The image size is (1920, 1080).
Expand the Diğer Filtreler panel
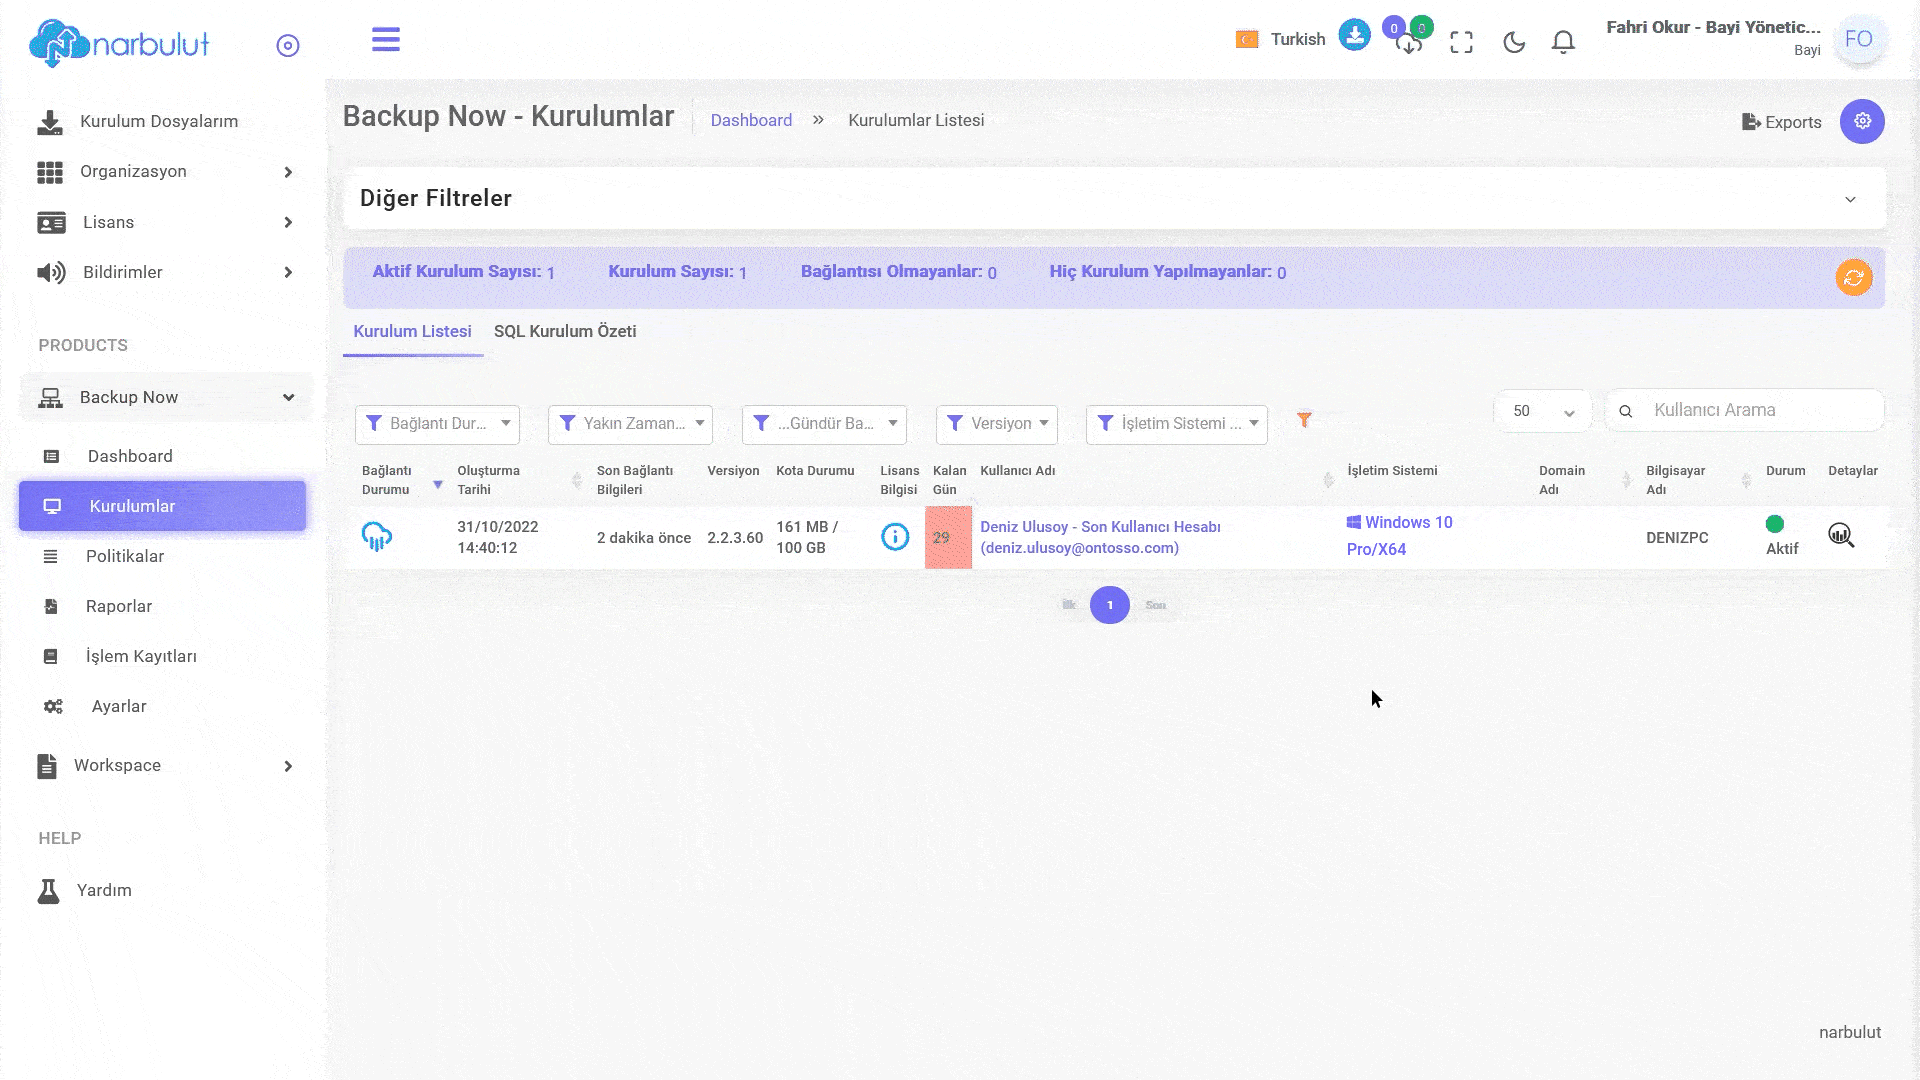coord(1114,198)
